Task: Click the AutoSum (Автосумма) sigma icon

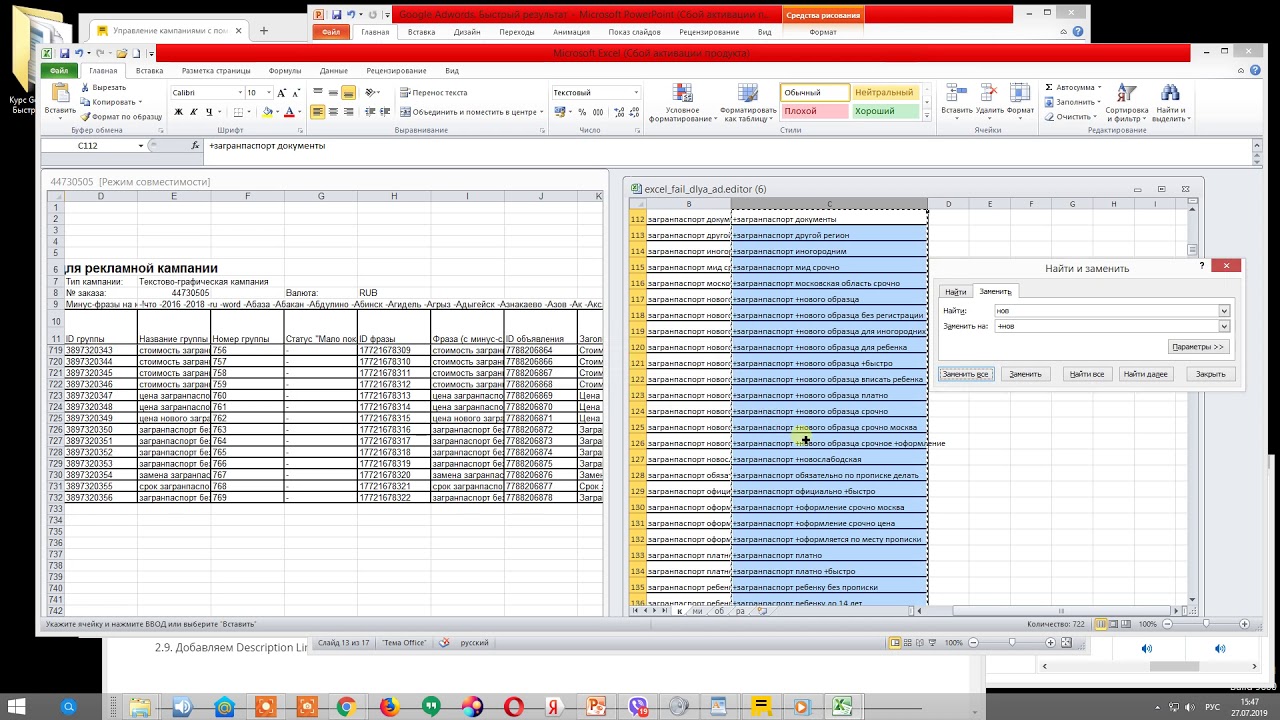Action: click(1050, 88)
